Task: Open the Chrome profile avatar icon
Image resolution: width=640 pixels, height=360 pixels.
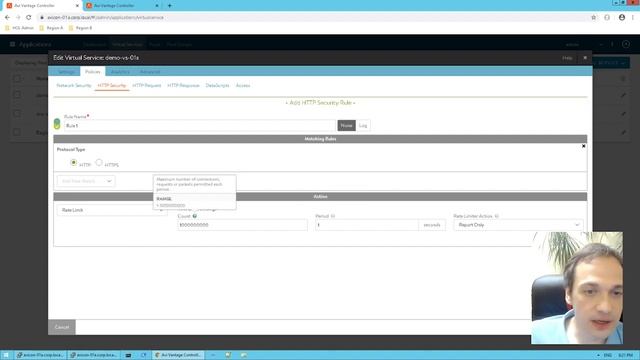Action: [x=622, y=18]
